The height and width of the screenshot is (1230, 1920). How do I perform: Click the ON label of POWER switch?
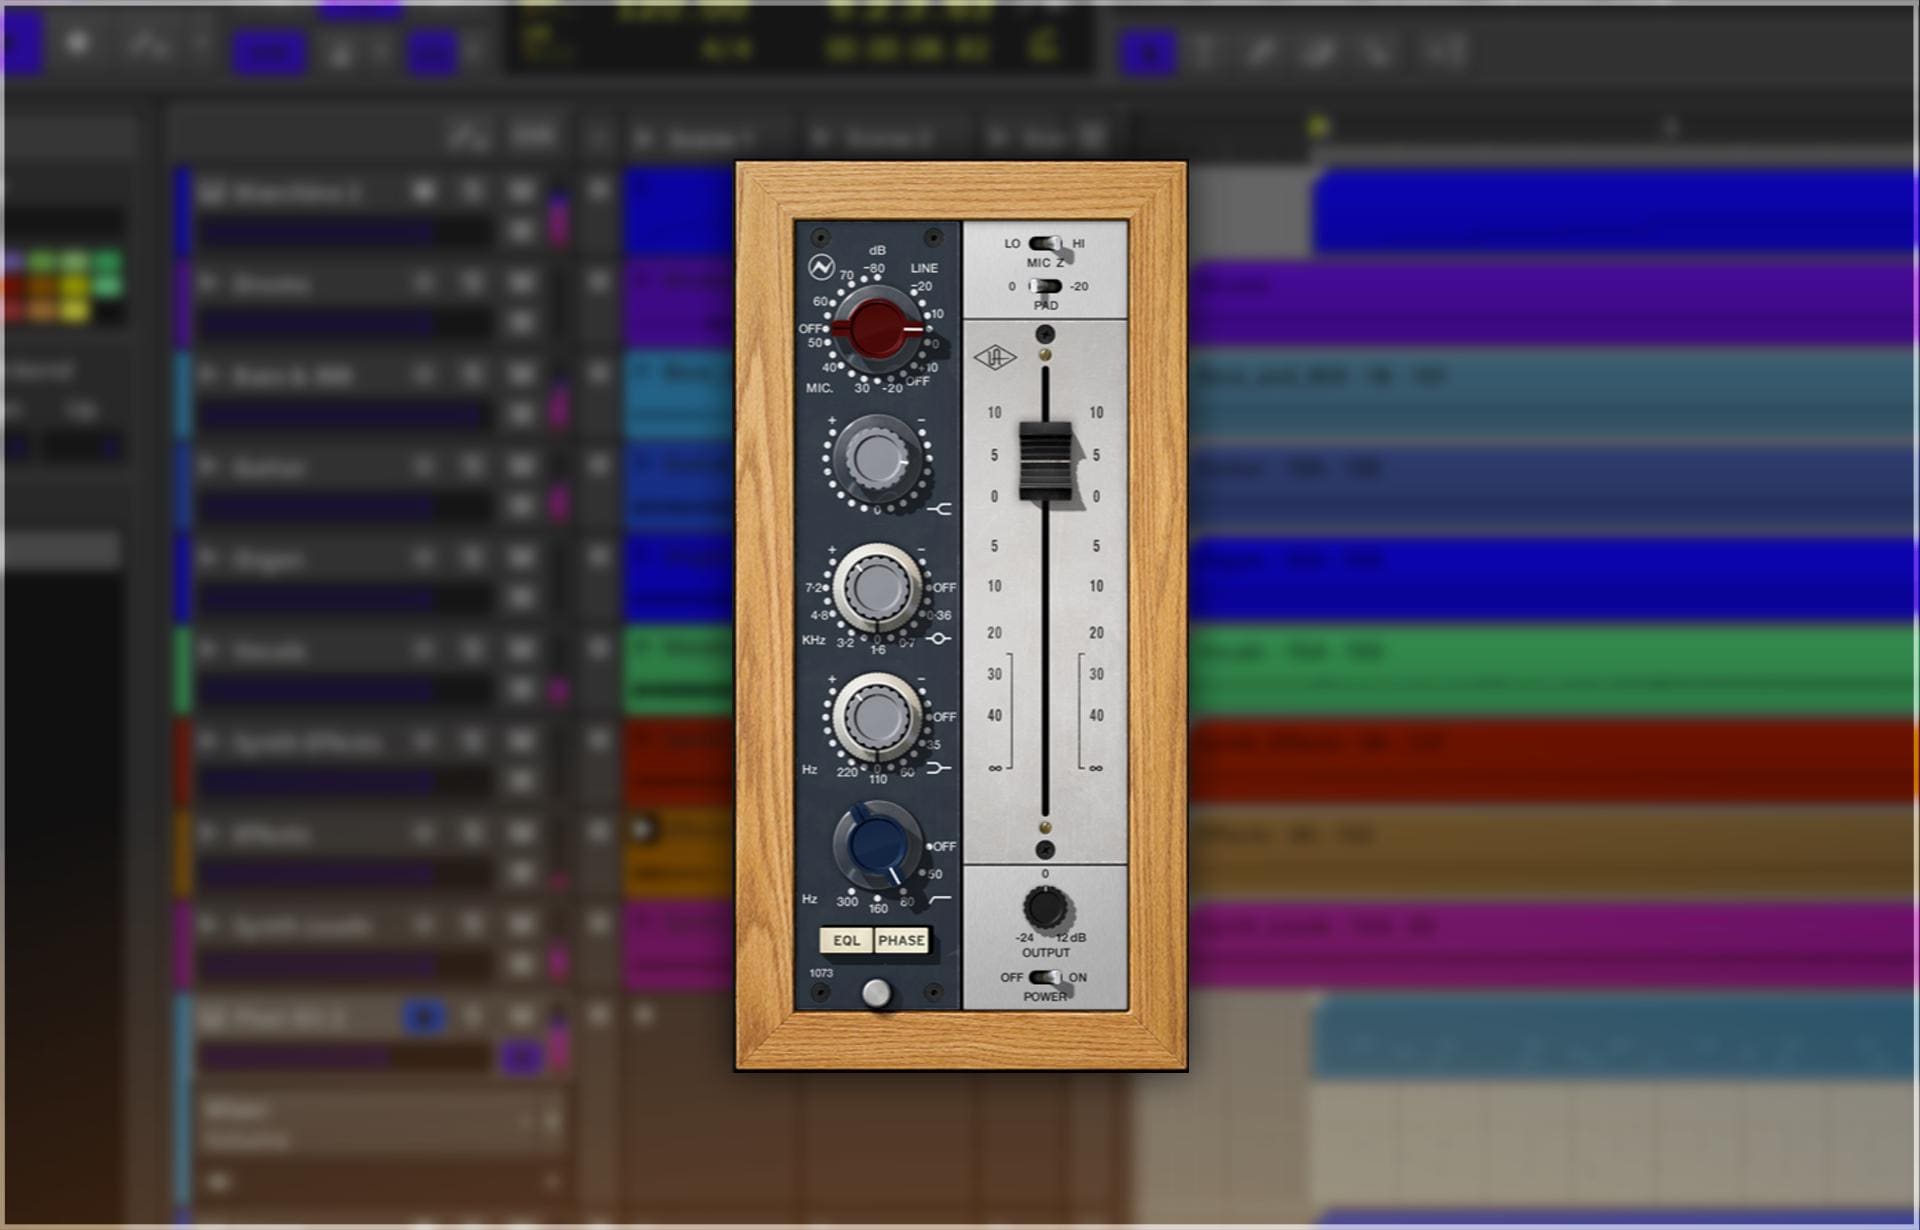1077,977
